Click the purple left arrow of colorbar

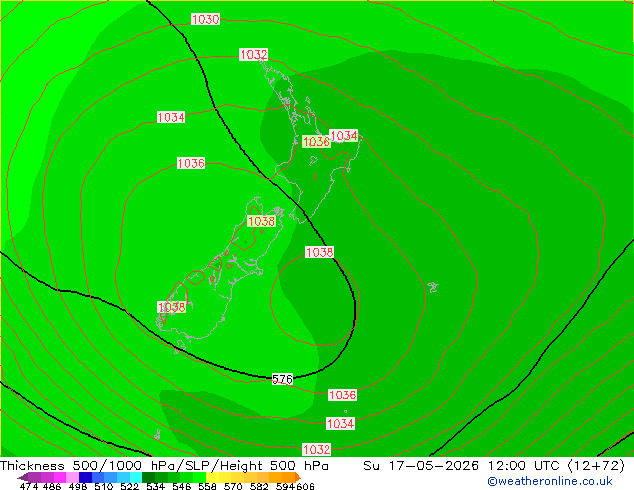(x=23, y=477)
